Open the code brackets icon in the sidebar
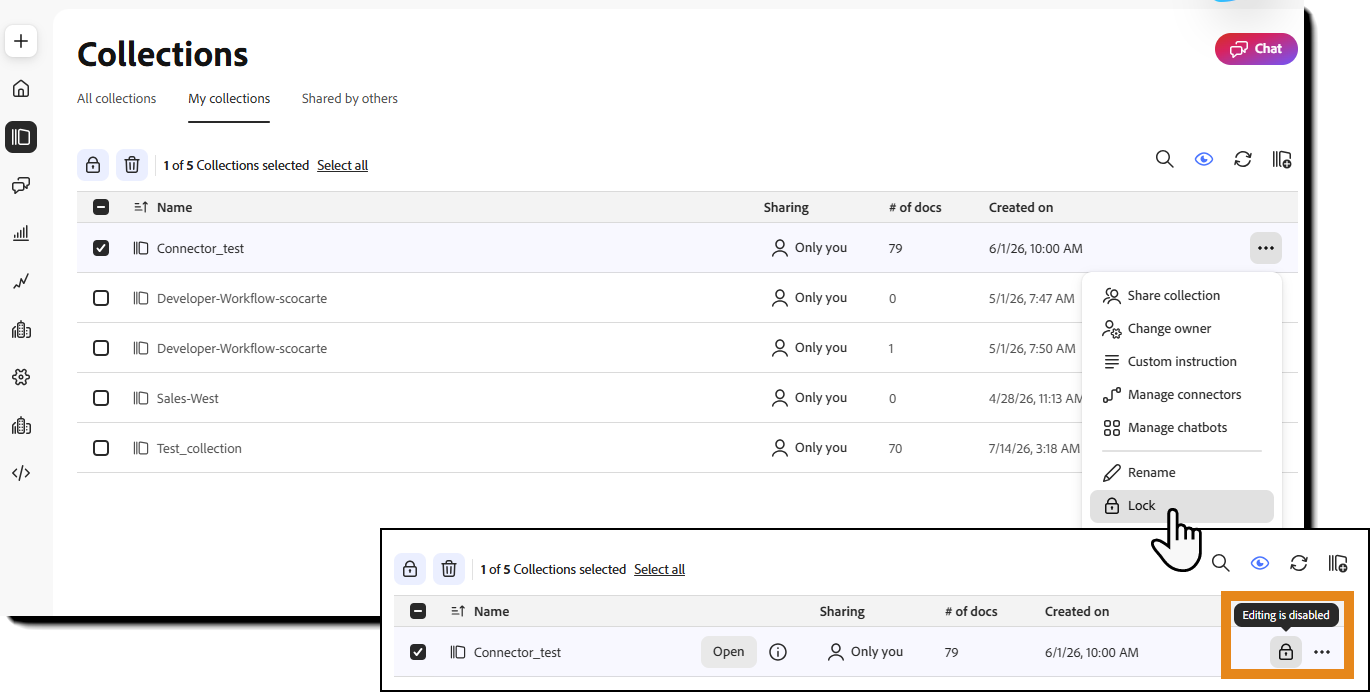 21,473
